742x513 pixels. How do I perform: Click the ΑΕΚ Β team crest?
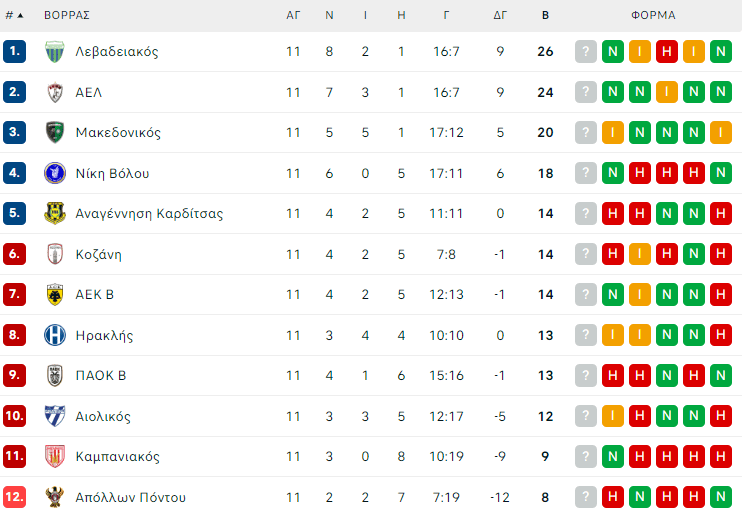click(55, 295)
